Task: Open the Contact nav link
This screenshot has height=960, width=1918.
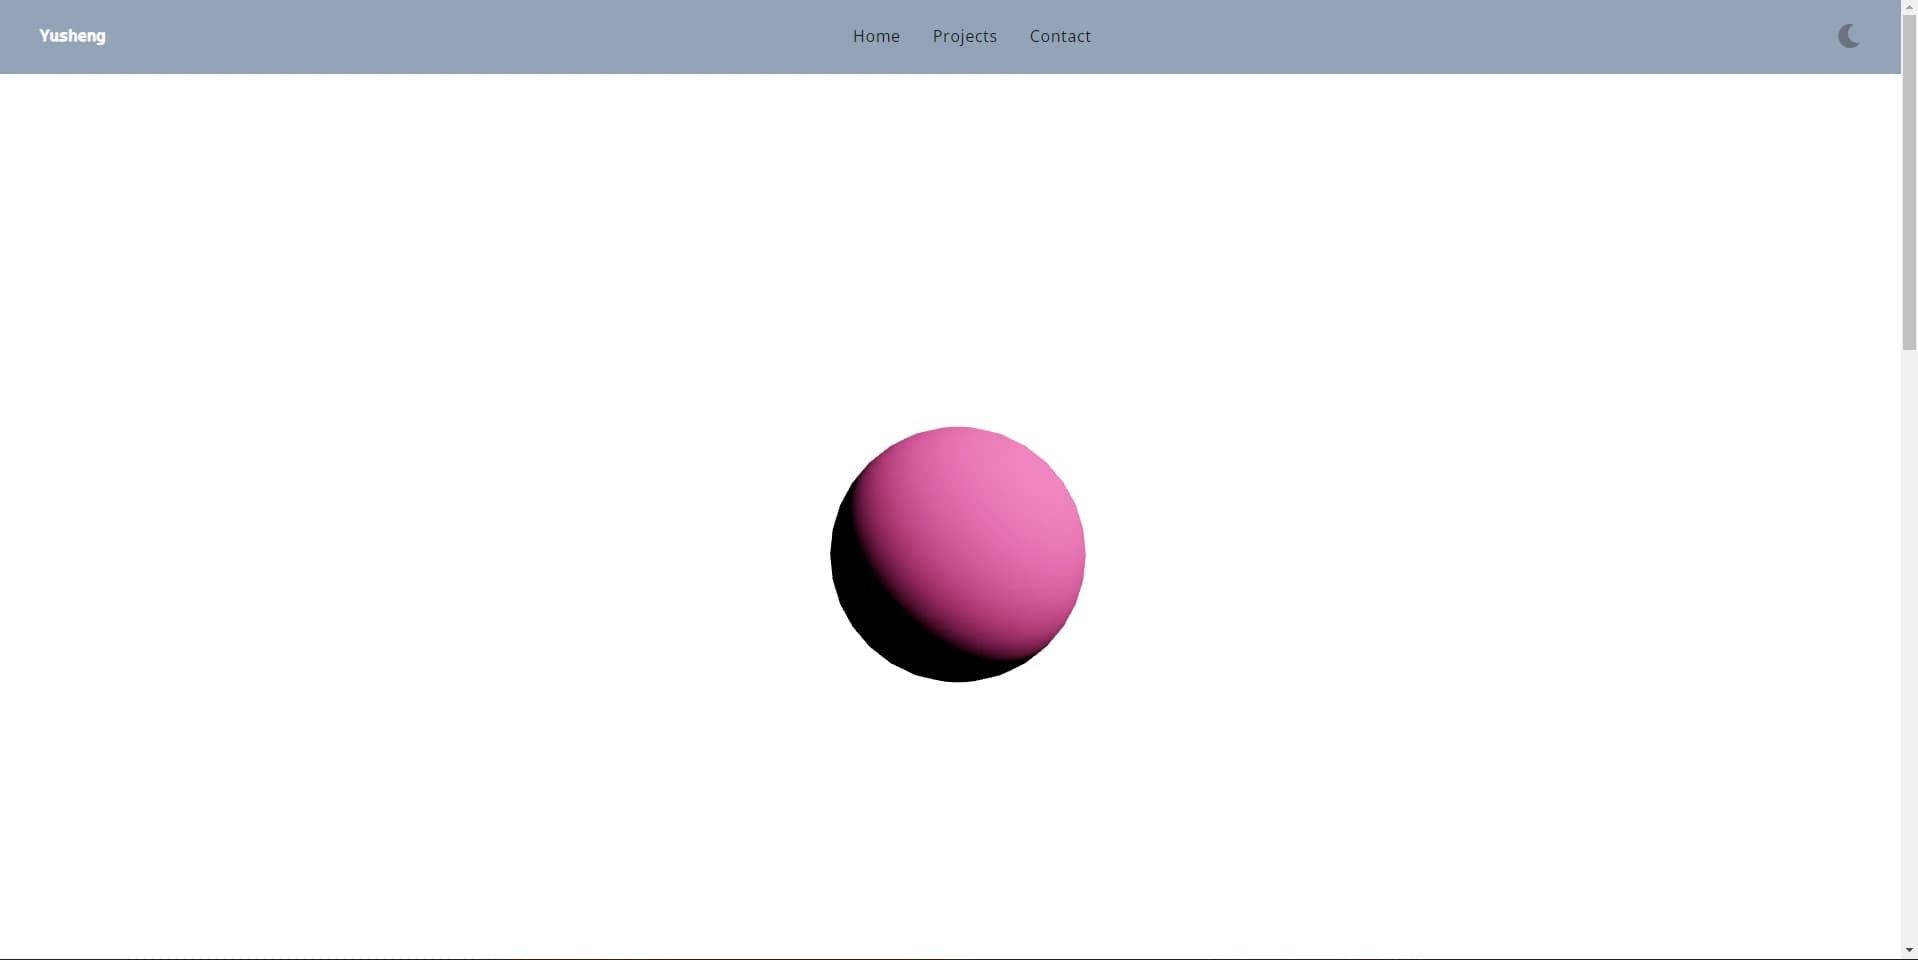Action: pyautogui.click(x=1060, y=36)
